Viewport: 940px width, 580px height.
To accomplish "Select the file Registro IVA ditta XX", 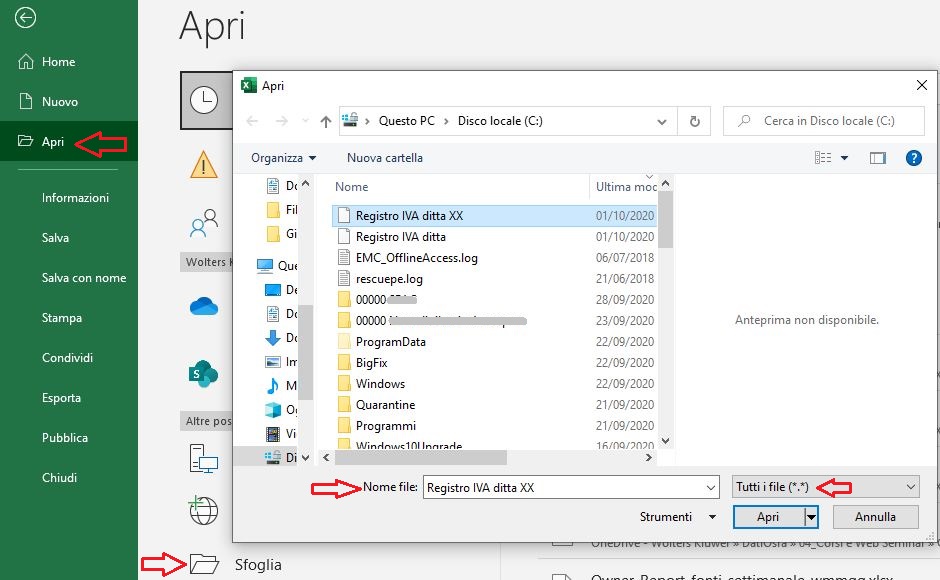I will pos(495,215).
